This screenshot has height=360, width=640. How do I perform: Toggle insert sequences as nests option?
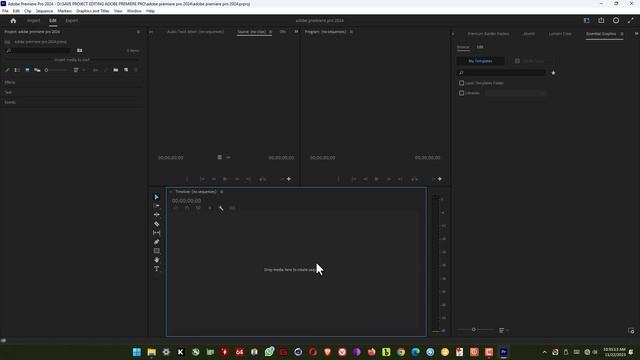[x=176, y=208]
